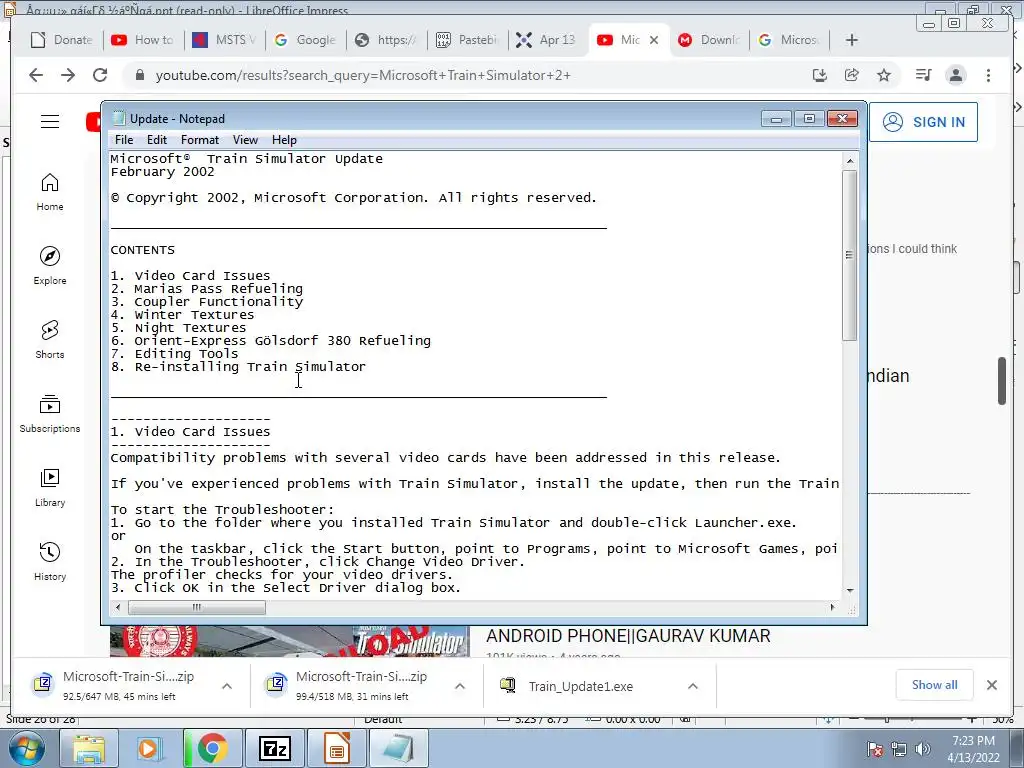The image size is (1024, 768).
Task: Close the downloads bar
Action: [x=992, y=685]
